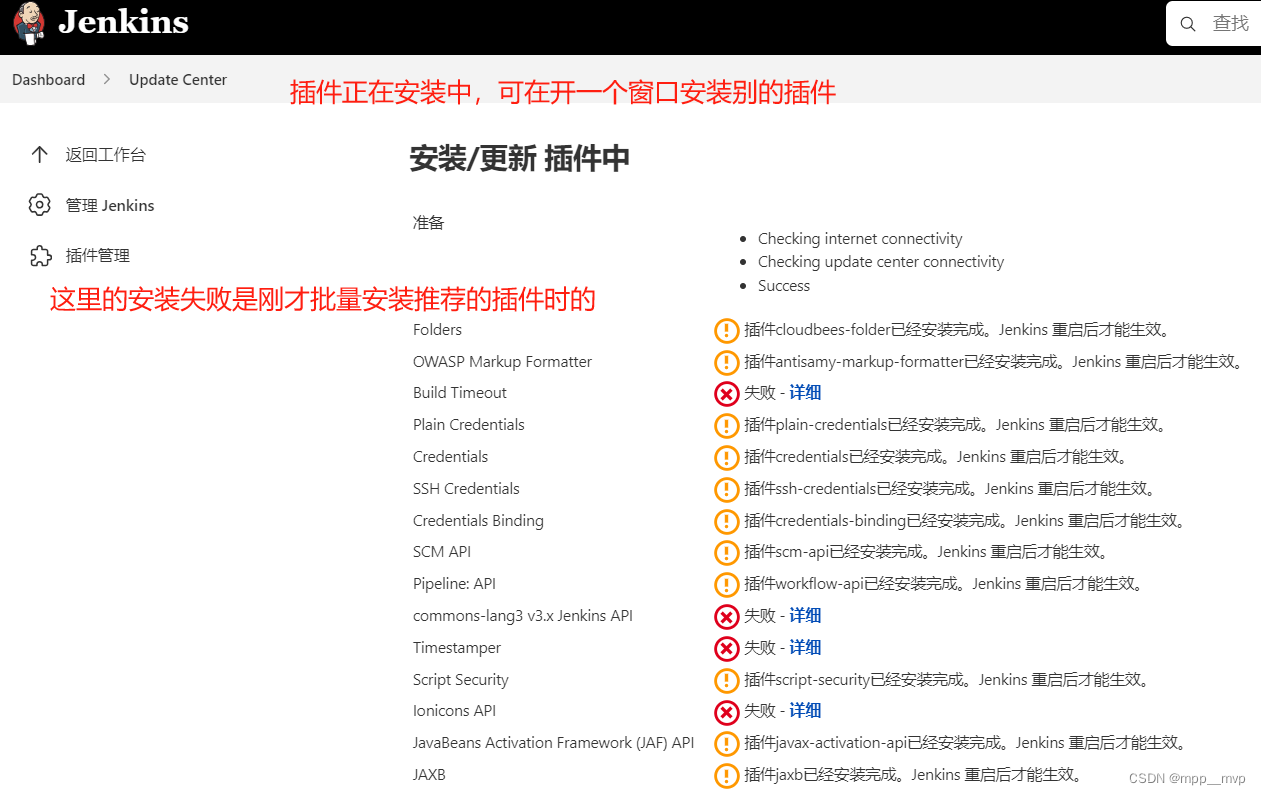Navigate to Dashboard in the breadcrumb
Viewport: 1261px width, 795px height.
tap(48, 79)
